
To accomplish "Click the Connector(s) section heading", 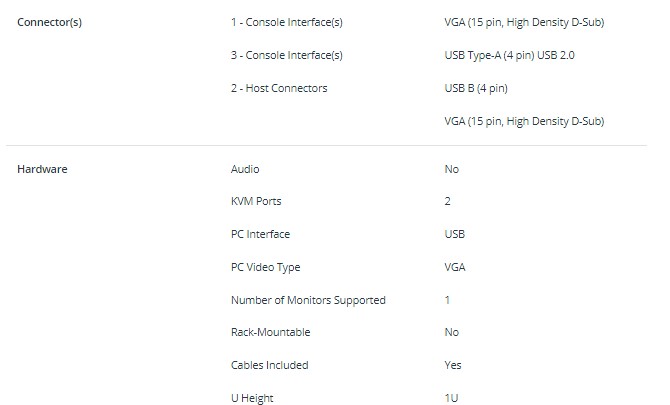I will [x=50, y=23].
